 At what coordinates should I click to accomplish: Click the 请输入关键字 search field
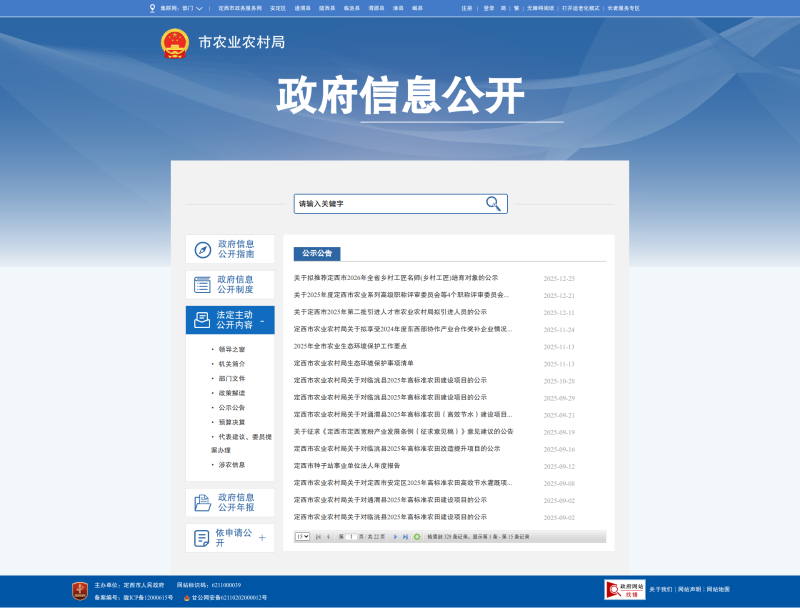(x=388, y=204)
